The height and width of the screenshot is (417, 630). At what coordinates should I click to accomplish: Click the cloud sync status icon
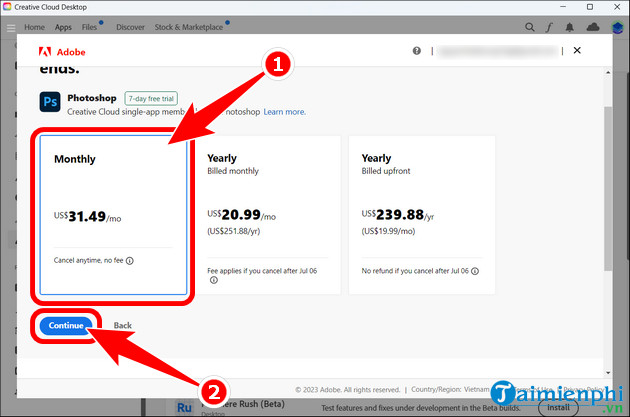(x=593, y=27)
